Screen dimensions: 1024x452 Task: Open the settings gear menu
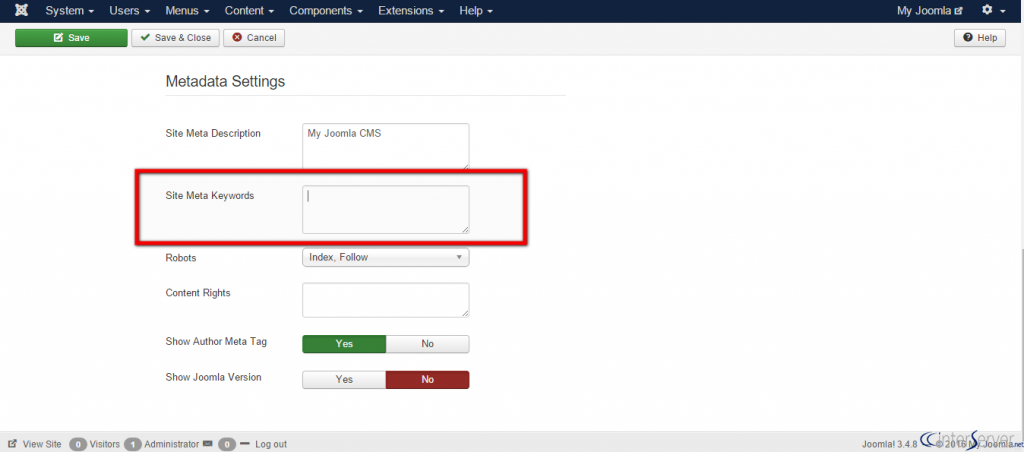(x=993, y=10)
